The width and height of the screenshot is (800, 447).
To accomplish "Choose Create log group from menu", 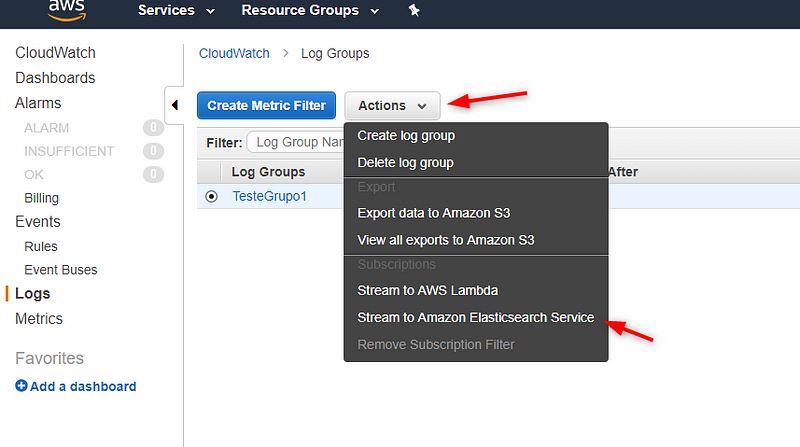I will [406, 136].
